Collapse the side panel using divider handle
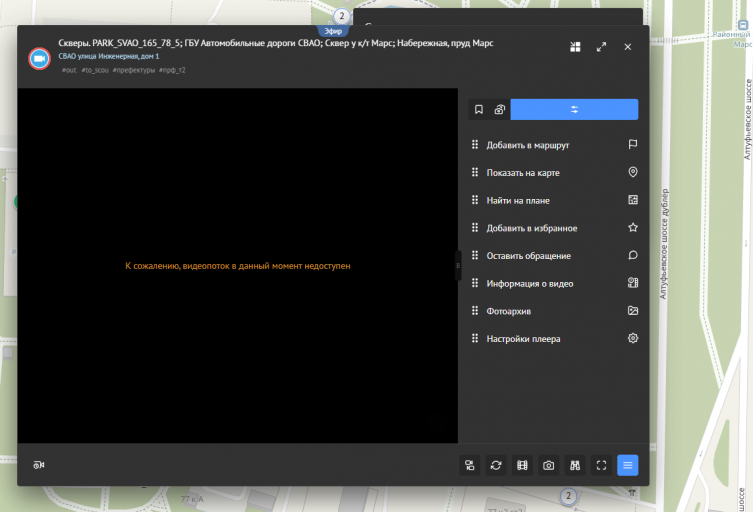This screenshot has height=512, width=753. click(x=458, y=266)
